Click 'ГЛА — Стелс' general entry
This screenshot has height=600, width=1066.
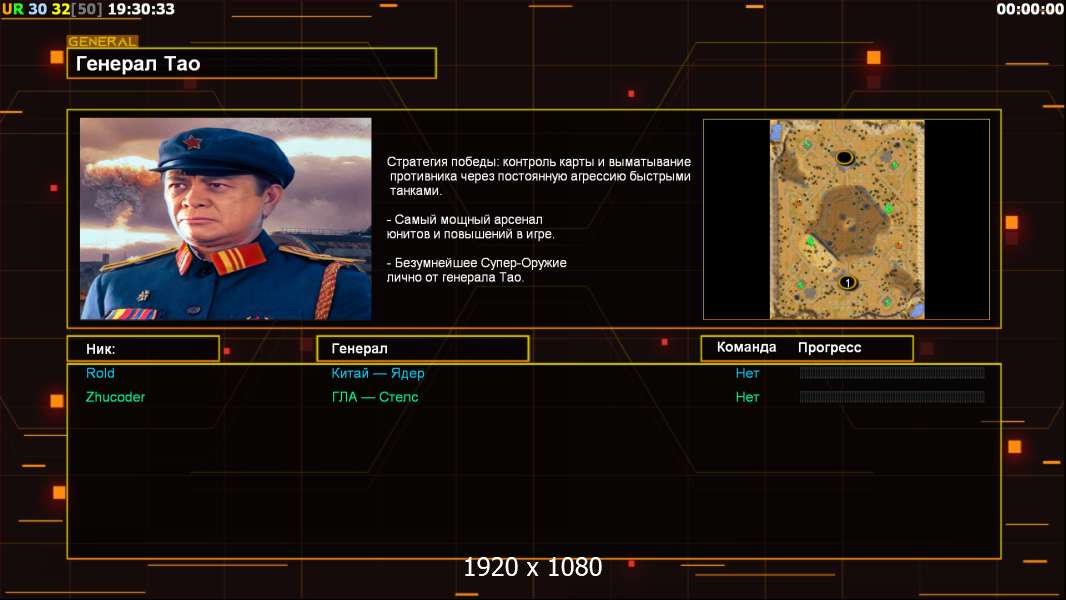coord(375,397)
